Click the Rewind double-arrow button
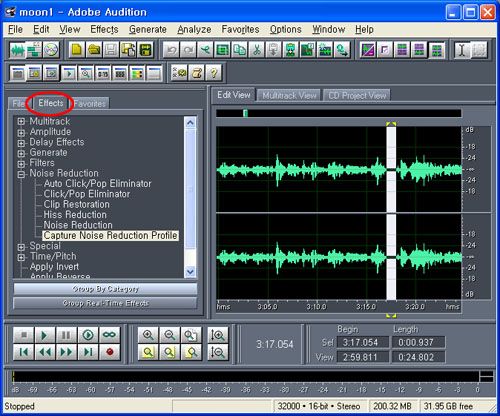The height and width of the screenshot is (416, 500). pyautogui.click(x=44, y=352)
